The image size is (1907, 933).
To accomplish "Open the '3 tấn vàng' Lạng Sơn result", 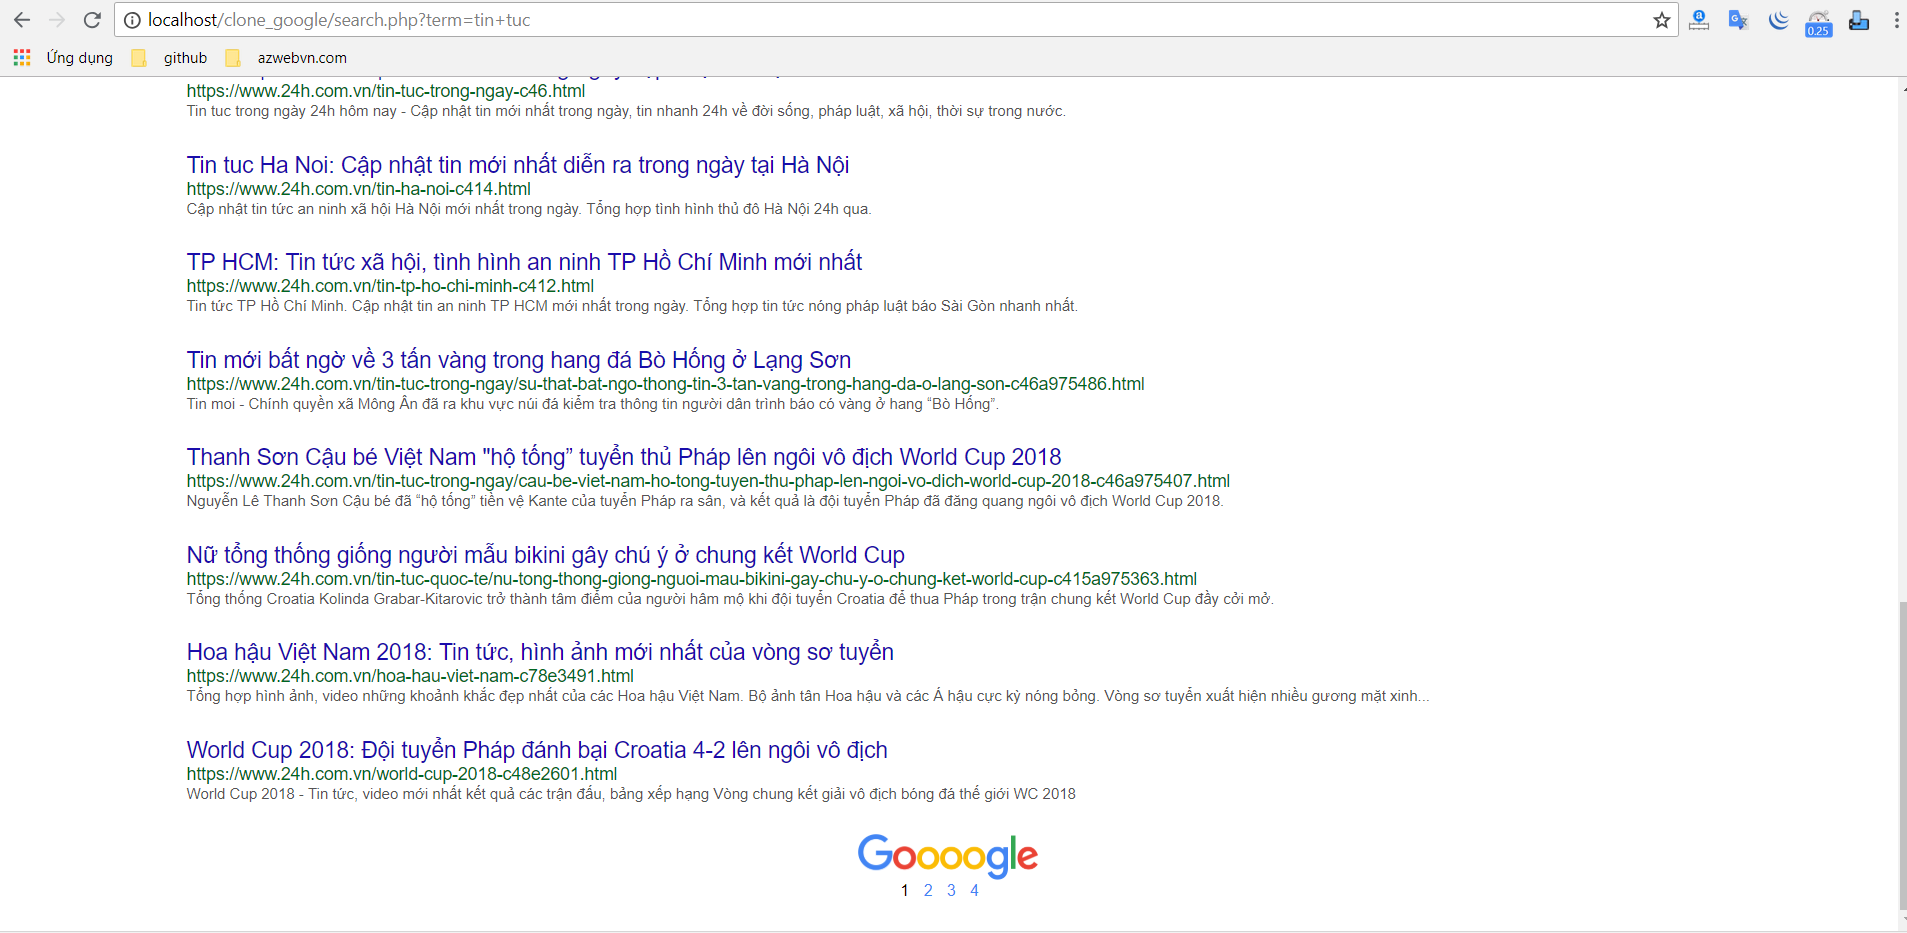I will click(x=519, y=360).
